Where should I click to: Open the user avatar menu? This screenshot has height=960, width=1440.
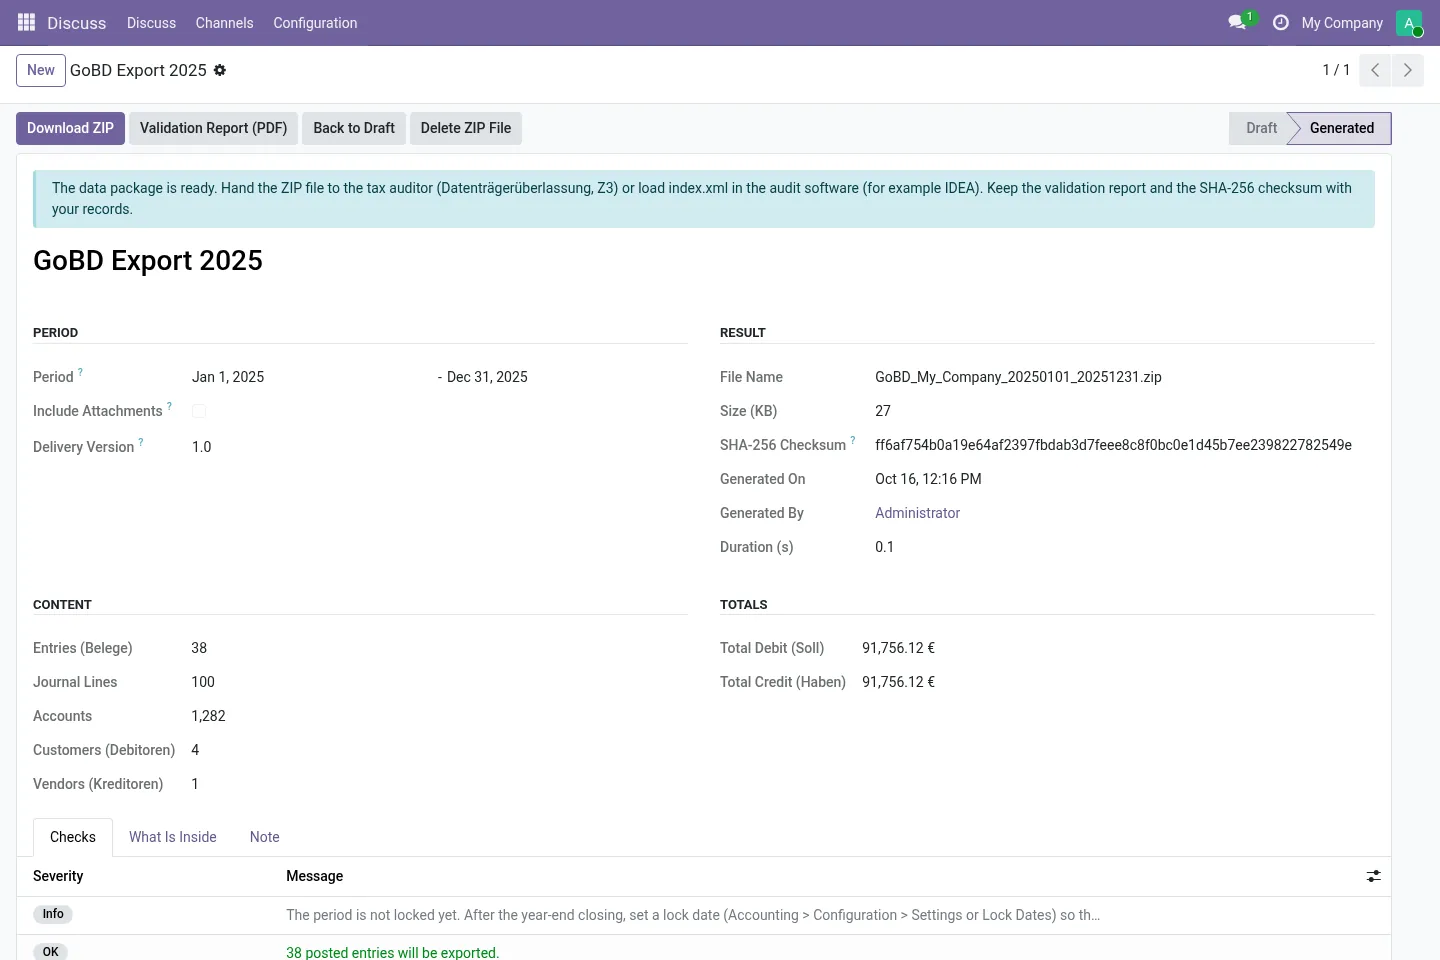[1409, 23]
